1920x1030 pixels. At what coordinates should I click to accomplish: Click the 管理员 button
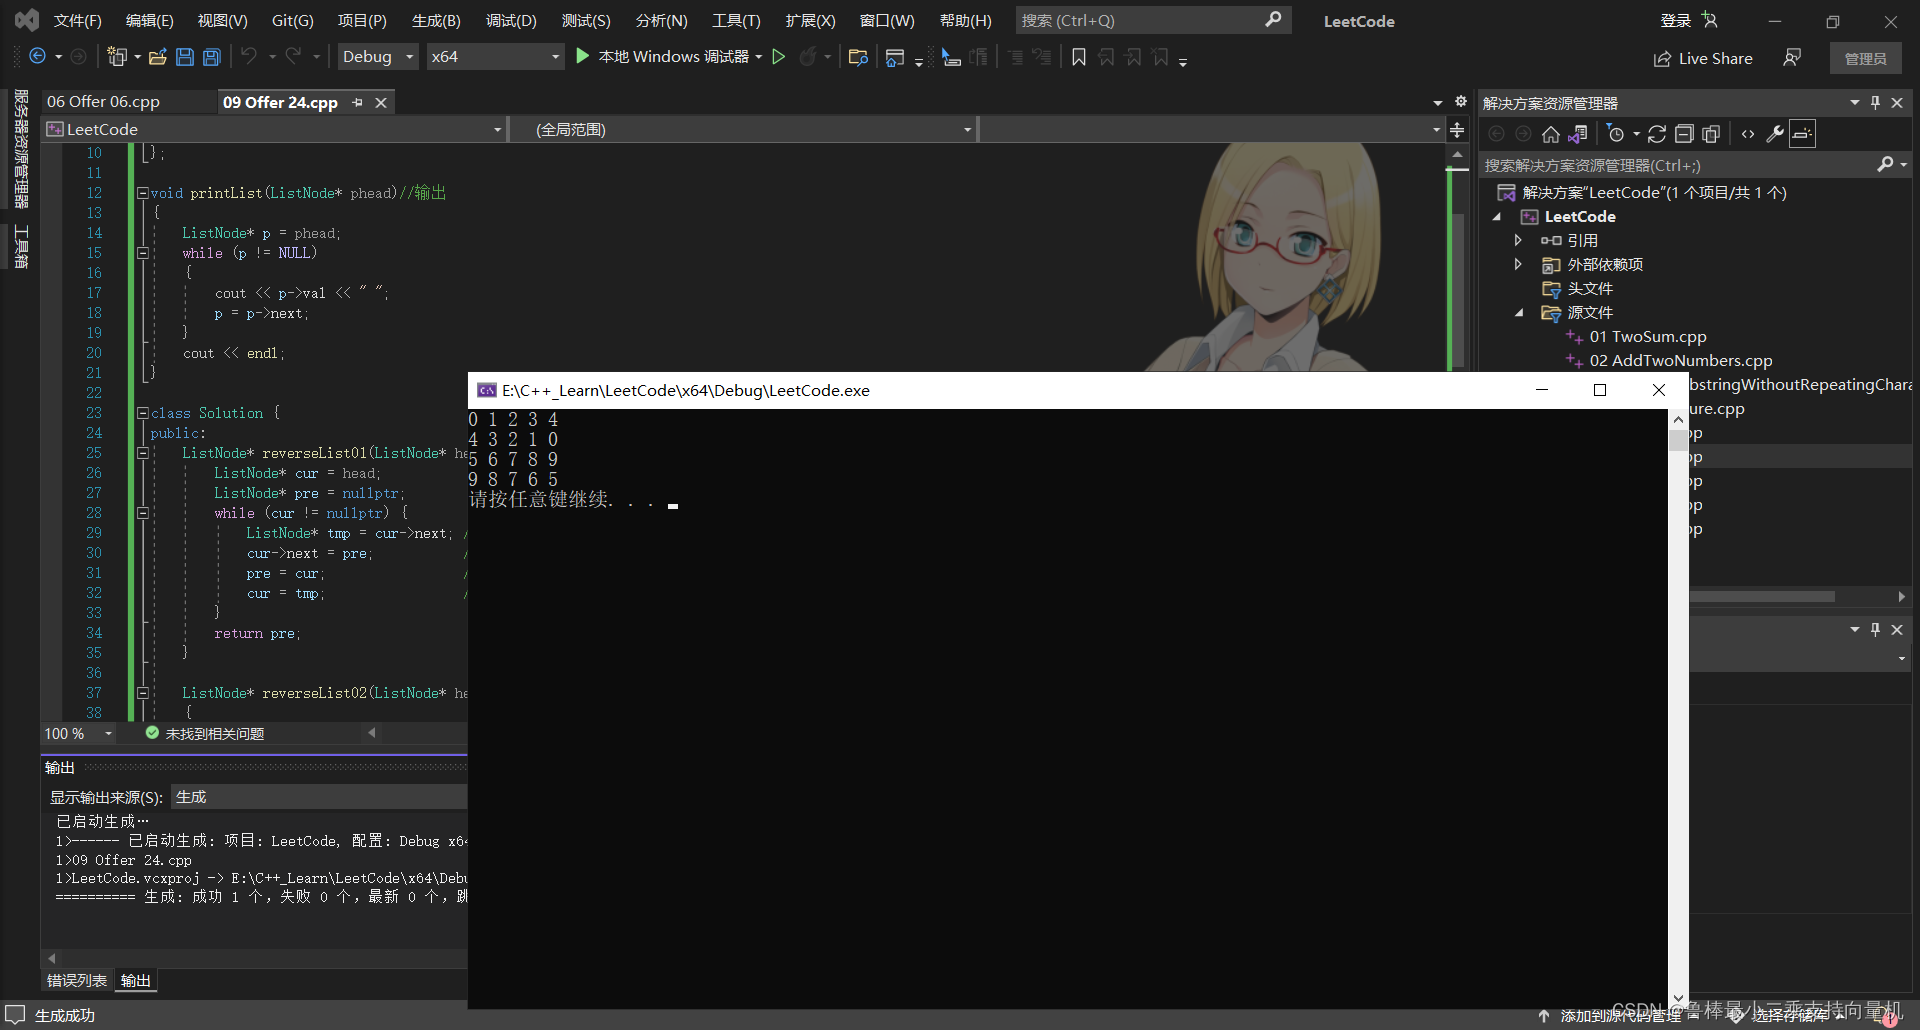1866,59
